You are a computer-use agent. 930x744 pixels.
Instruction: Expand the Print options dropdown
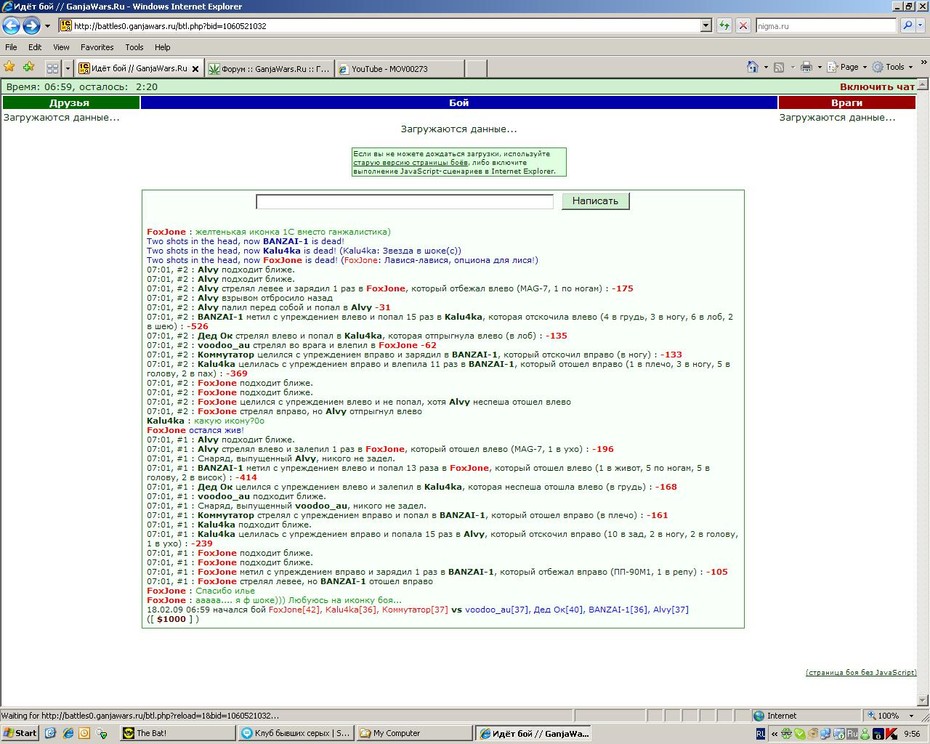click(x=820, y=67)
